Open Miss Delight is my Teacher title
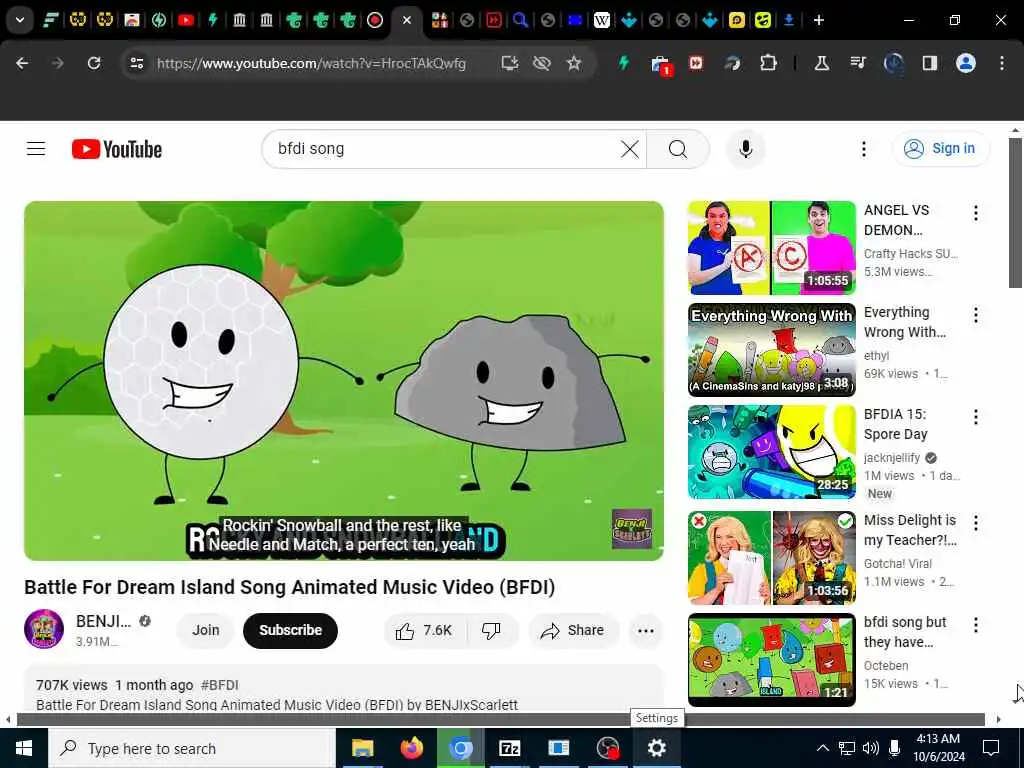Viewport: 1024px width, 768px height. pyautogui.click(x=910, y=530)
